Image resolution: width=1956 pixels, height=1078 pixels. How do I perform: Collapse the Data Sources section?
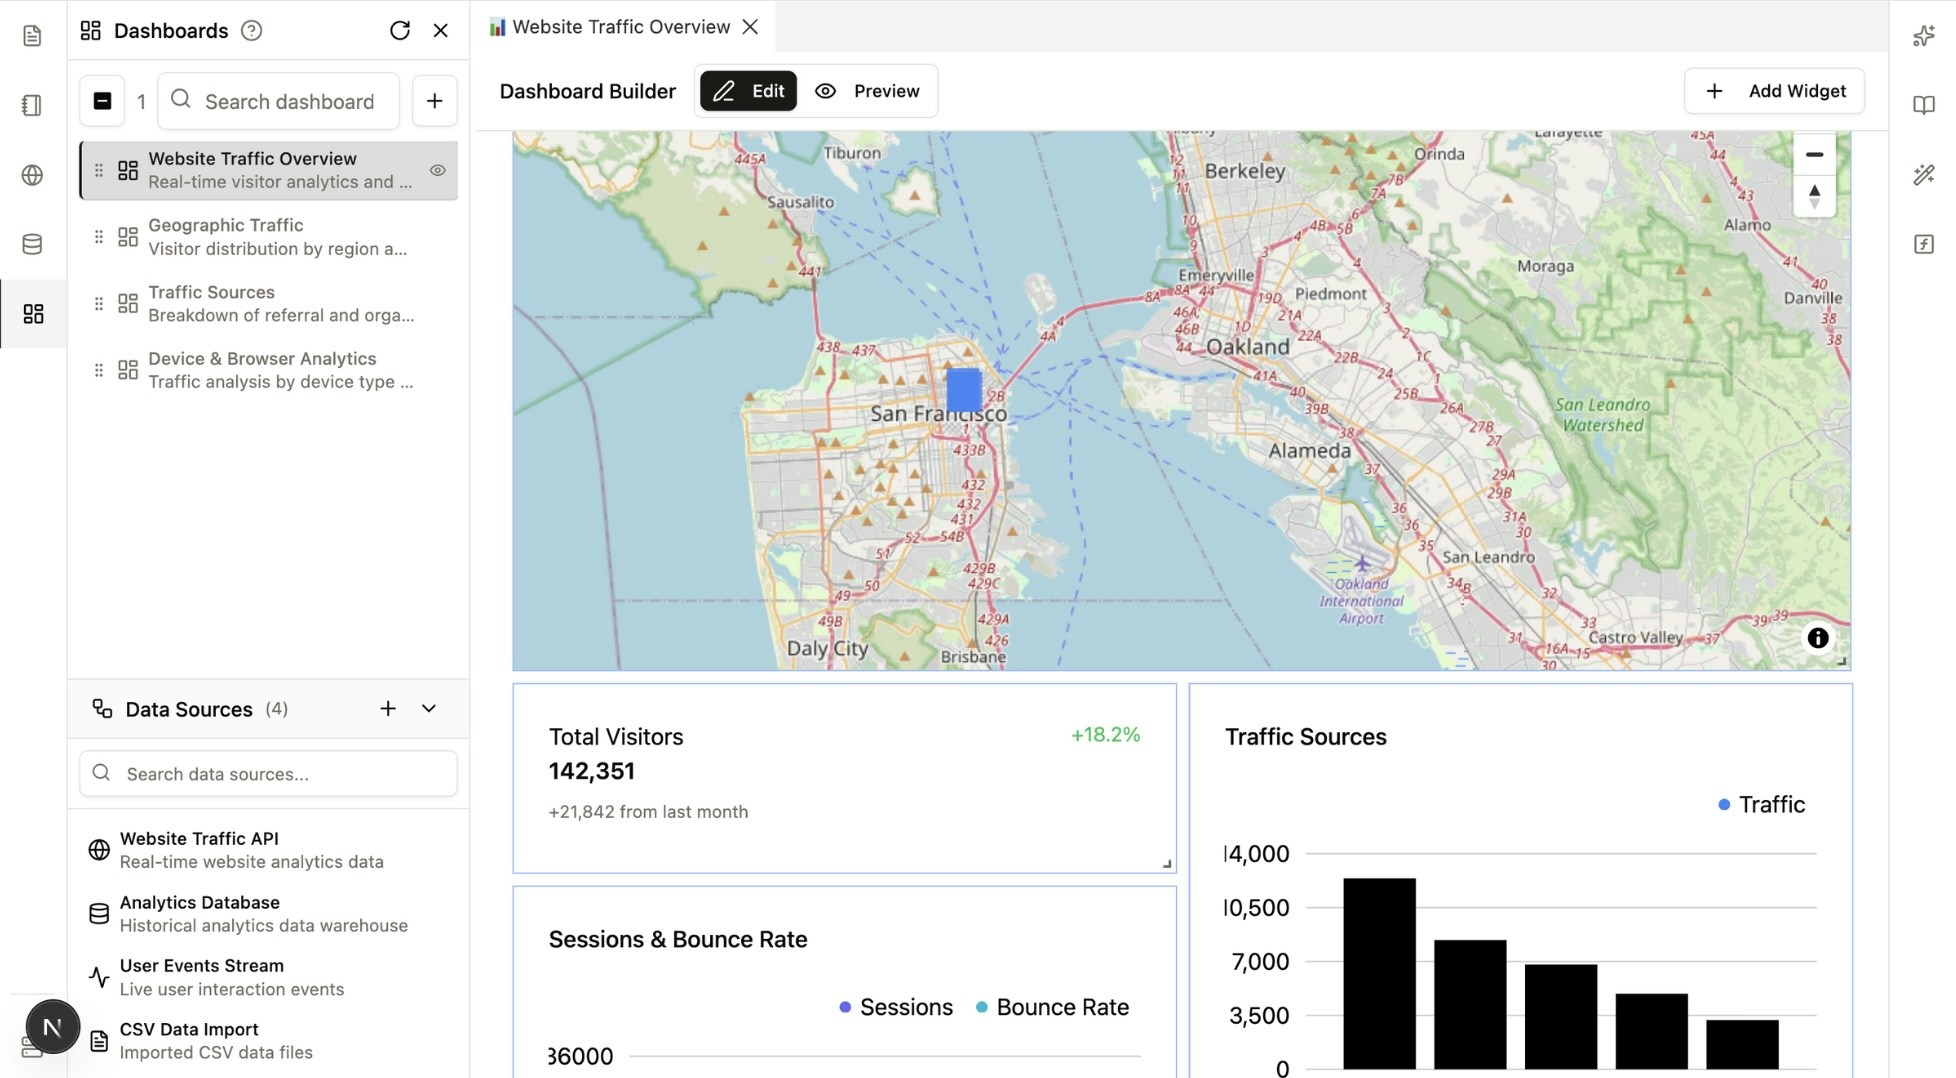(x=429, y=709)
